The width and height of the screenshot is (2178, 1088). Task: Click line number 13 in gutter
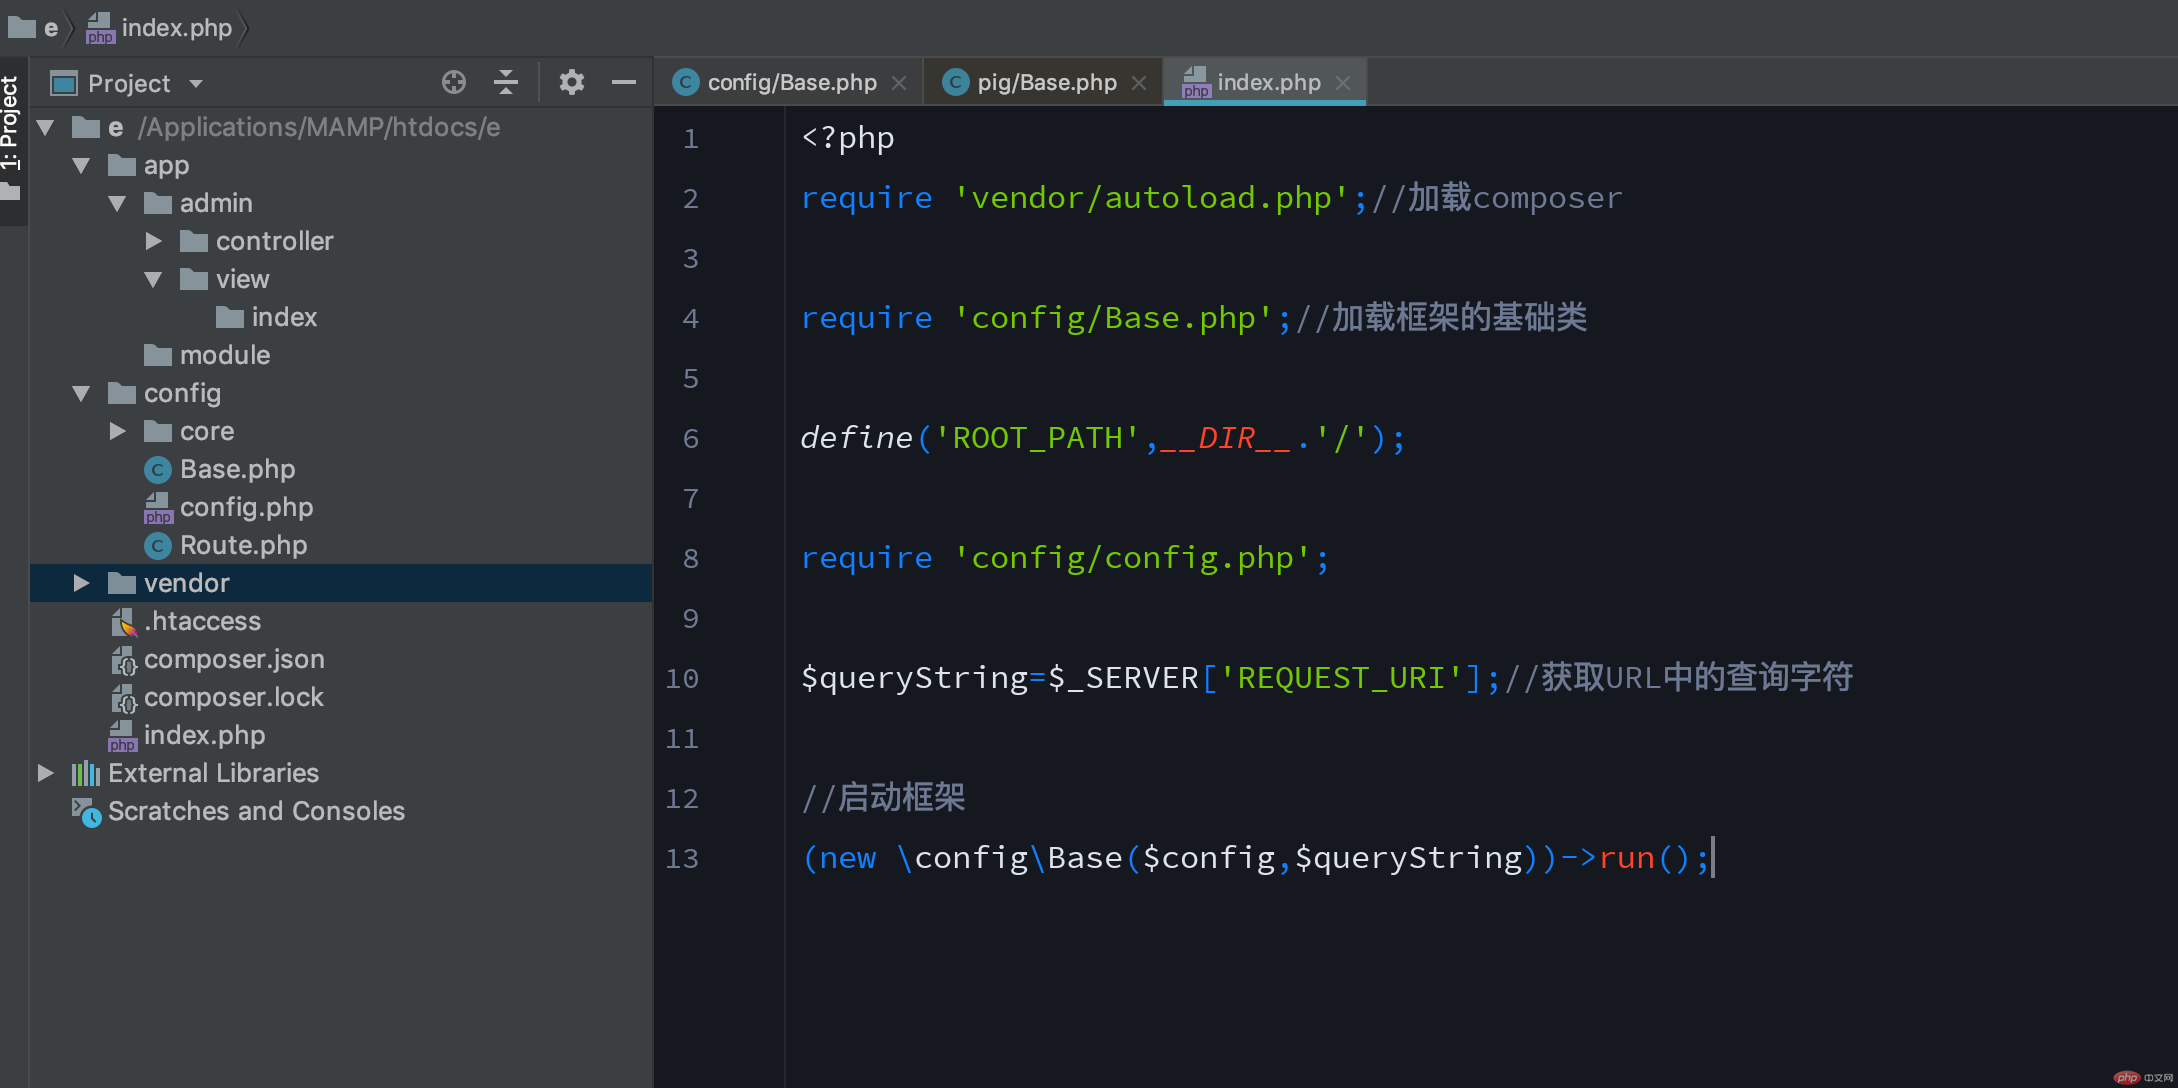tap(682, 859)
